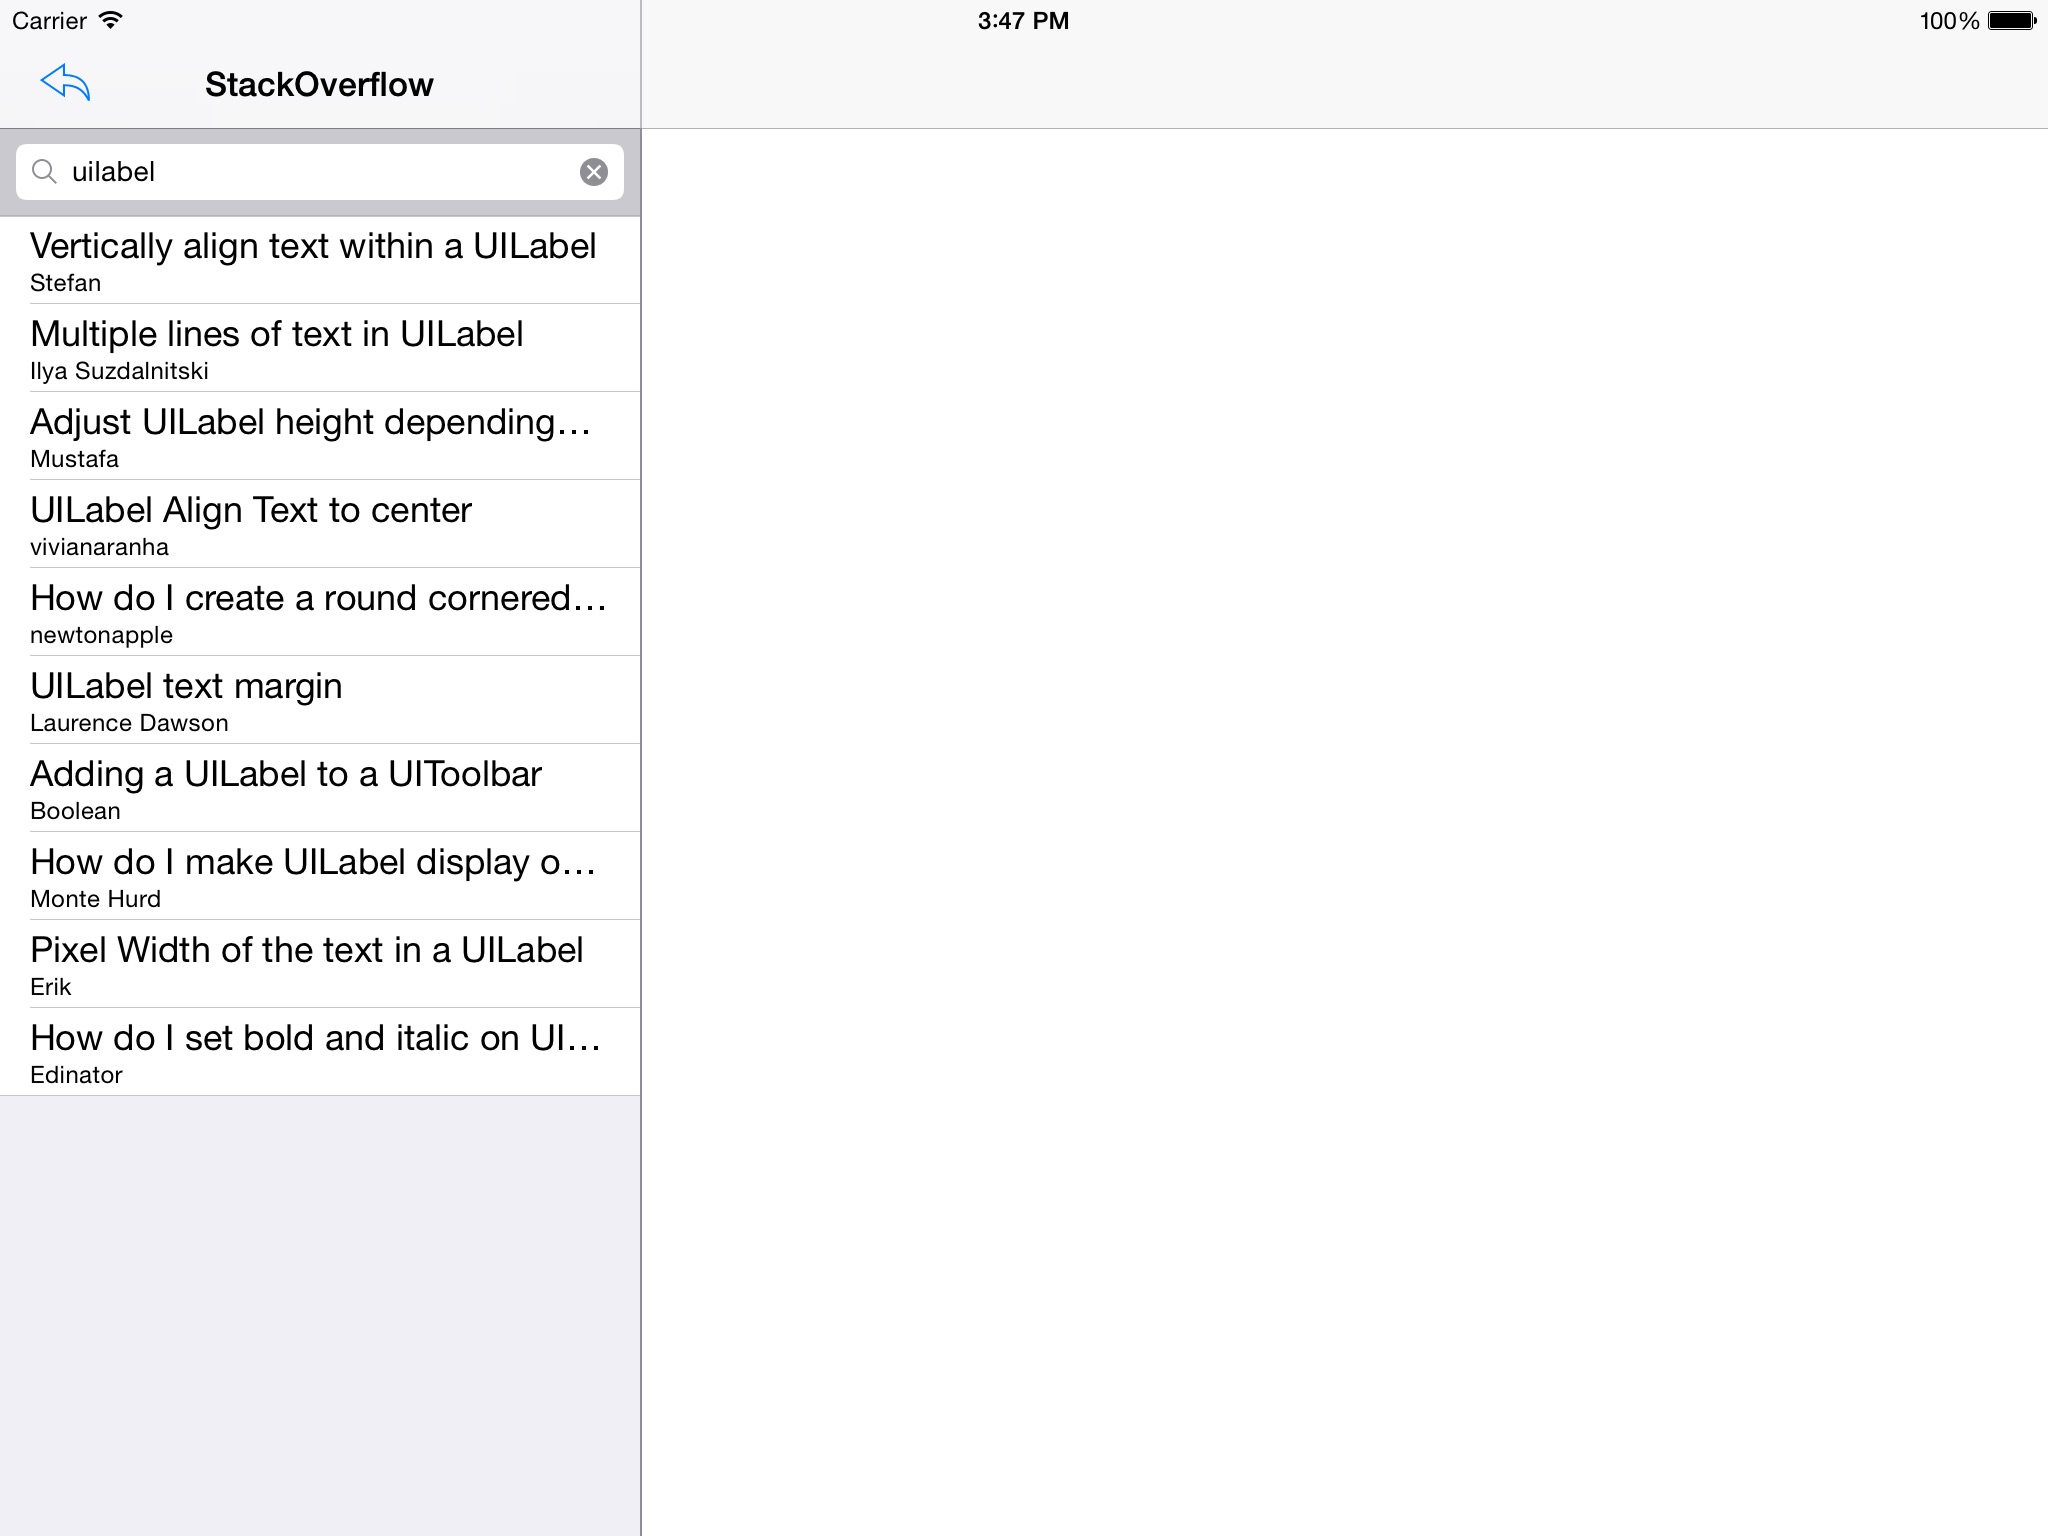The height and width of the screenshot is (1536, 2048).
Task: Select 'UILabel Align Text to center' result
Action: 321,523
